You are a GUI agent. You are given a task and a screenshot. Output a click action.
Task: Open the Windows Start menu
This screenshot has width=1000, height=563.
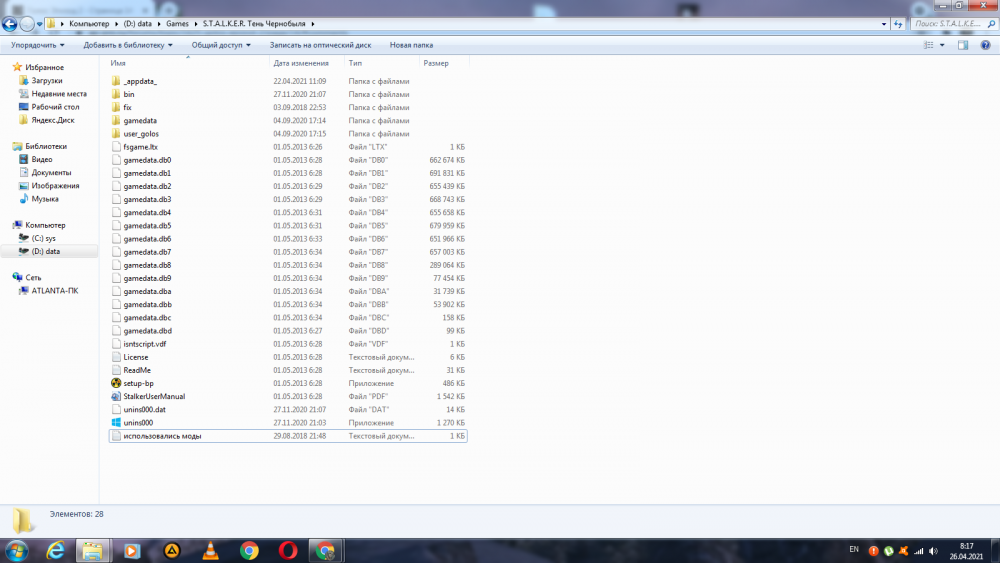click(17, 550)
